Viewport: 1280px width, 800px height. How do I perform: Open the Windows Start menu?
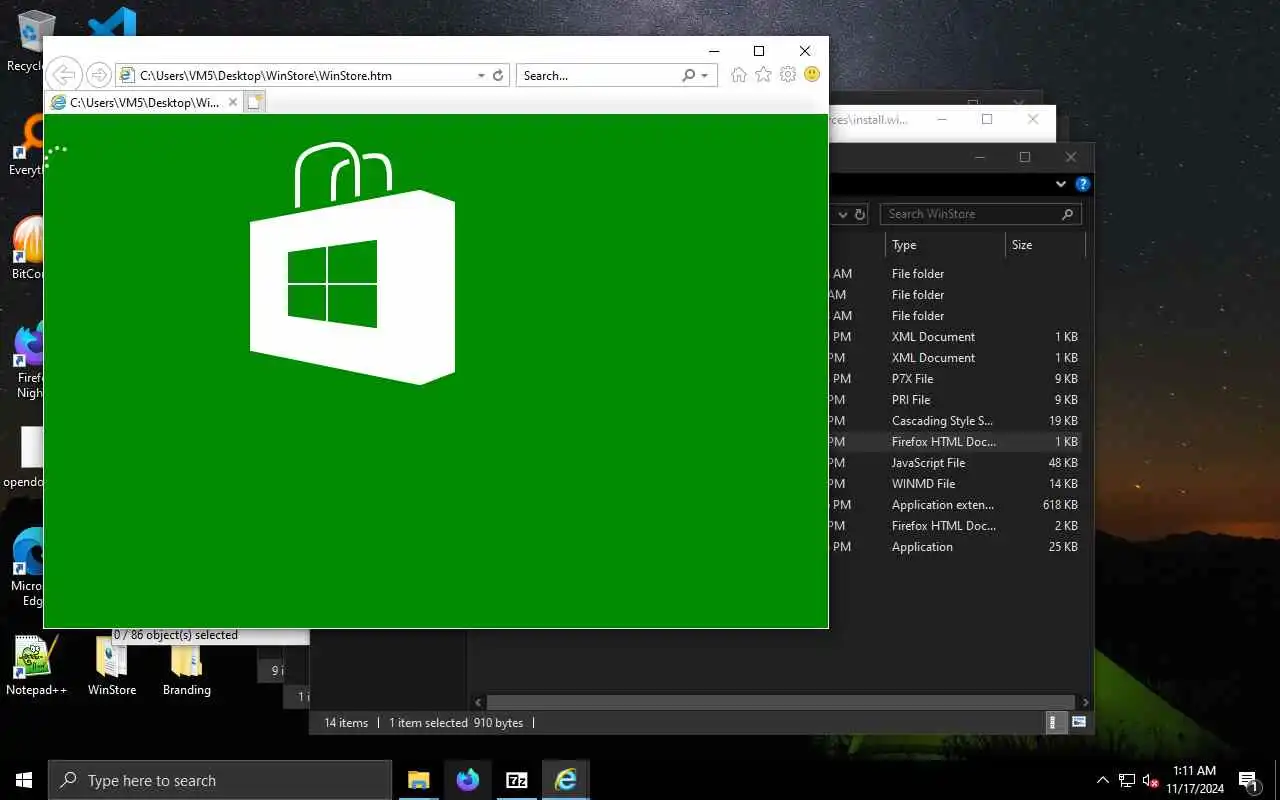[x=24, y=780]
